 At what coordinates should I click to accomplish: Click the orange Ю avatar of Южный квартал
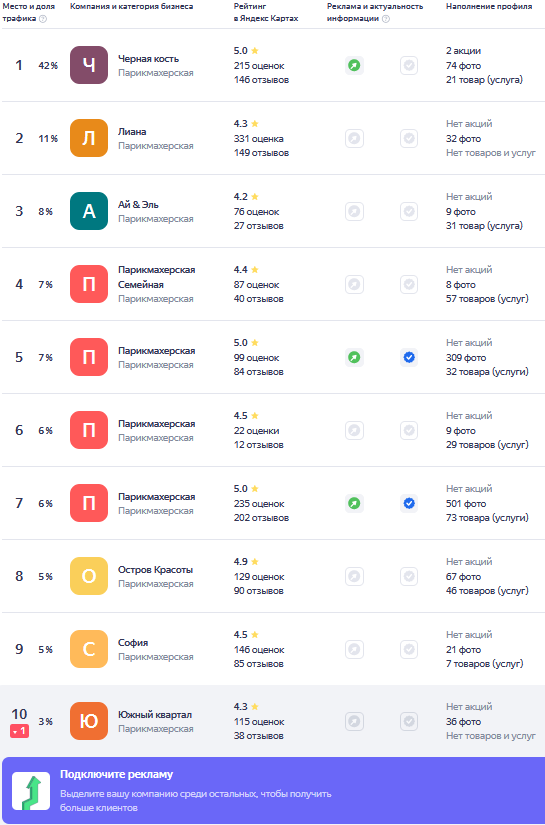tap(89, 721)
